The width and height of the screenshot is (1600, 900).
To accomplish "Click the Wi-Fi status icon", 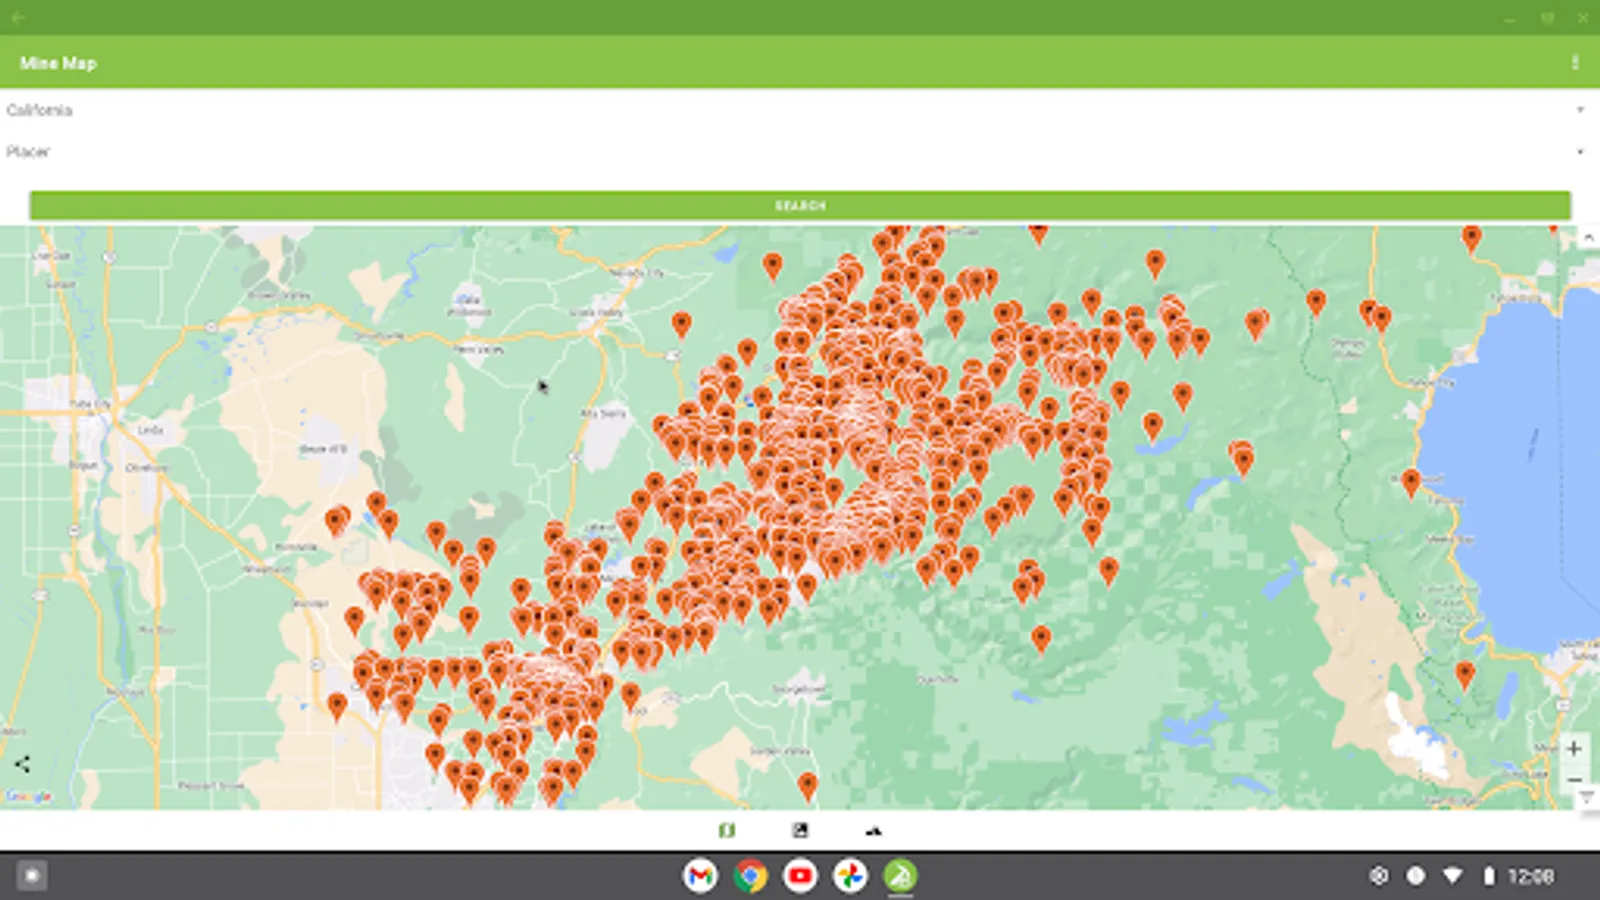I will (1452, 876).
